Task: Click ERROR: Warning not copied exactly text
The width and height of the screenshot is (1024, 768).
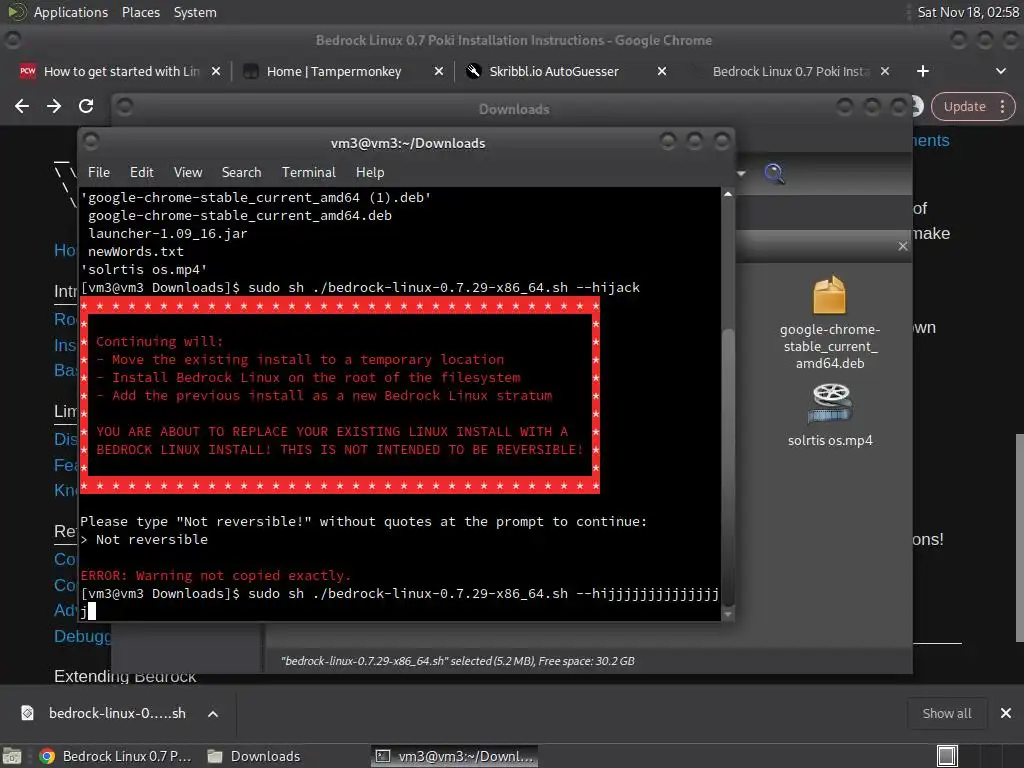Action: click(216, 575)
